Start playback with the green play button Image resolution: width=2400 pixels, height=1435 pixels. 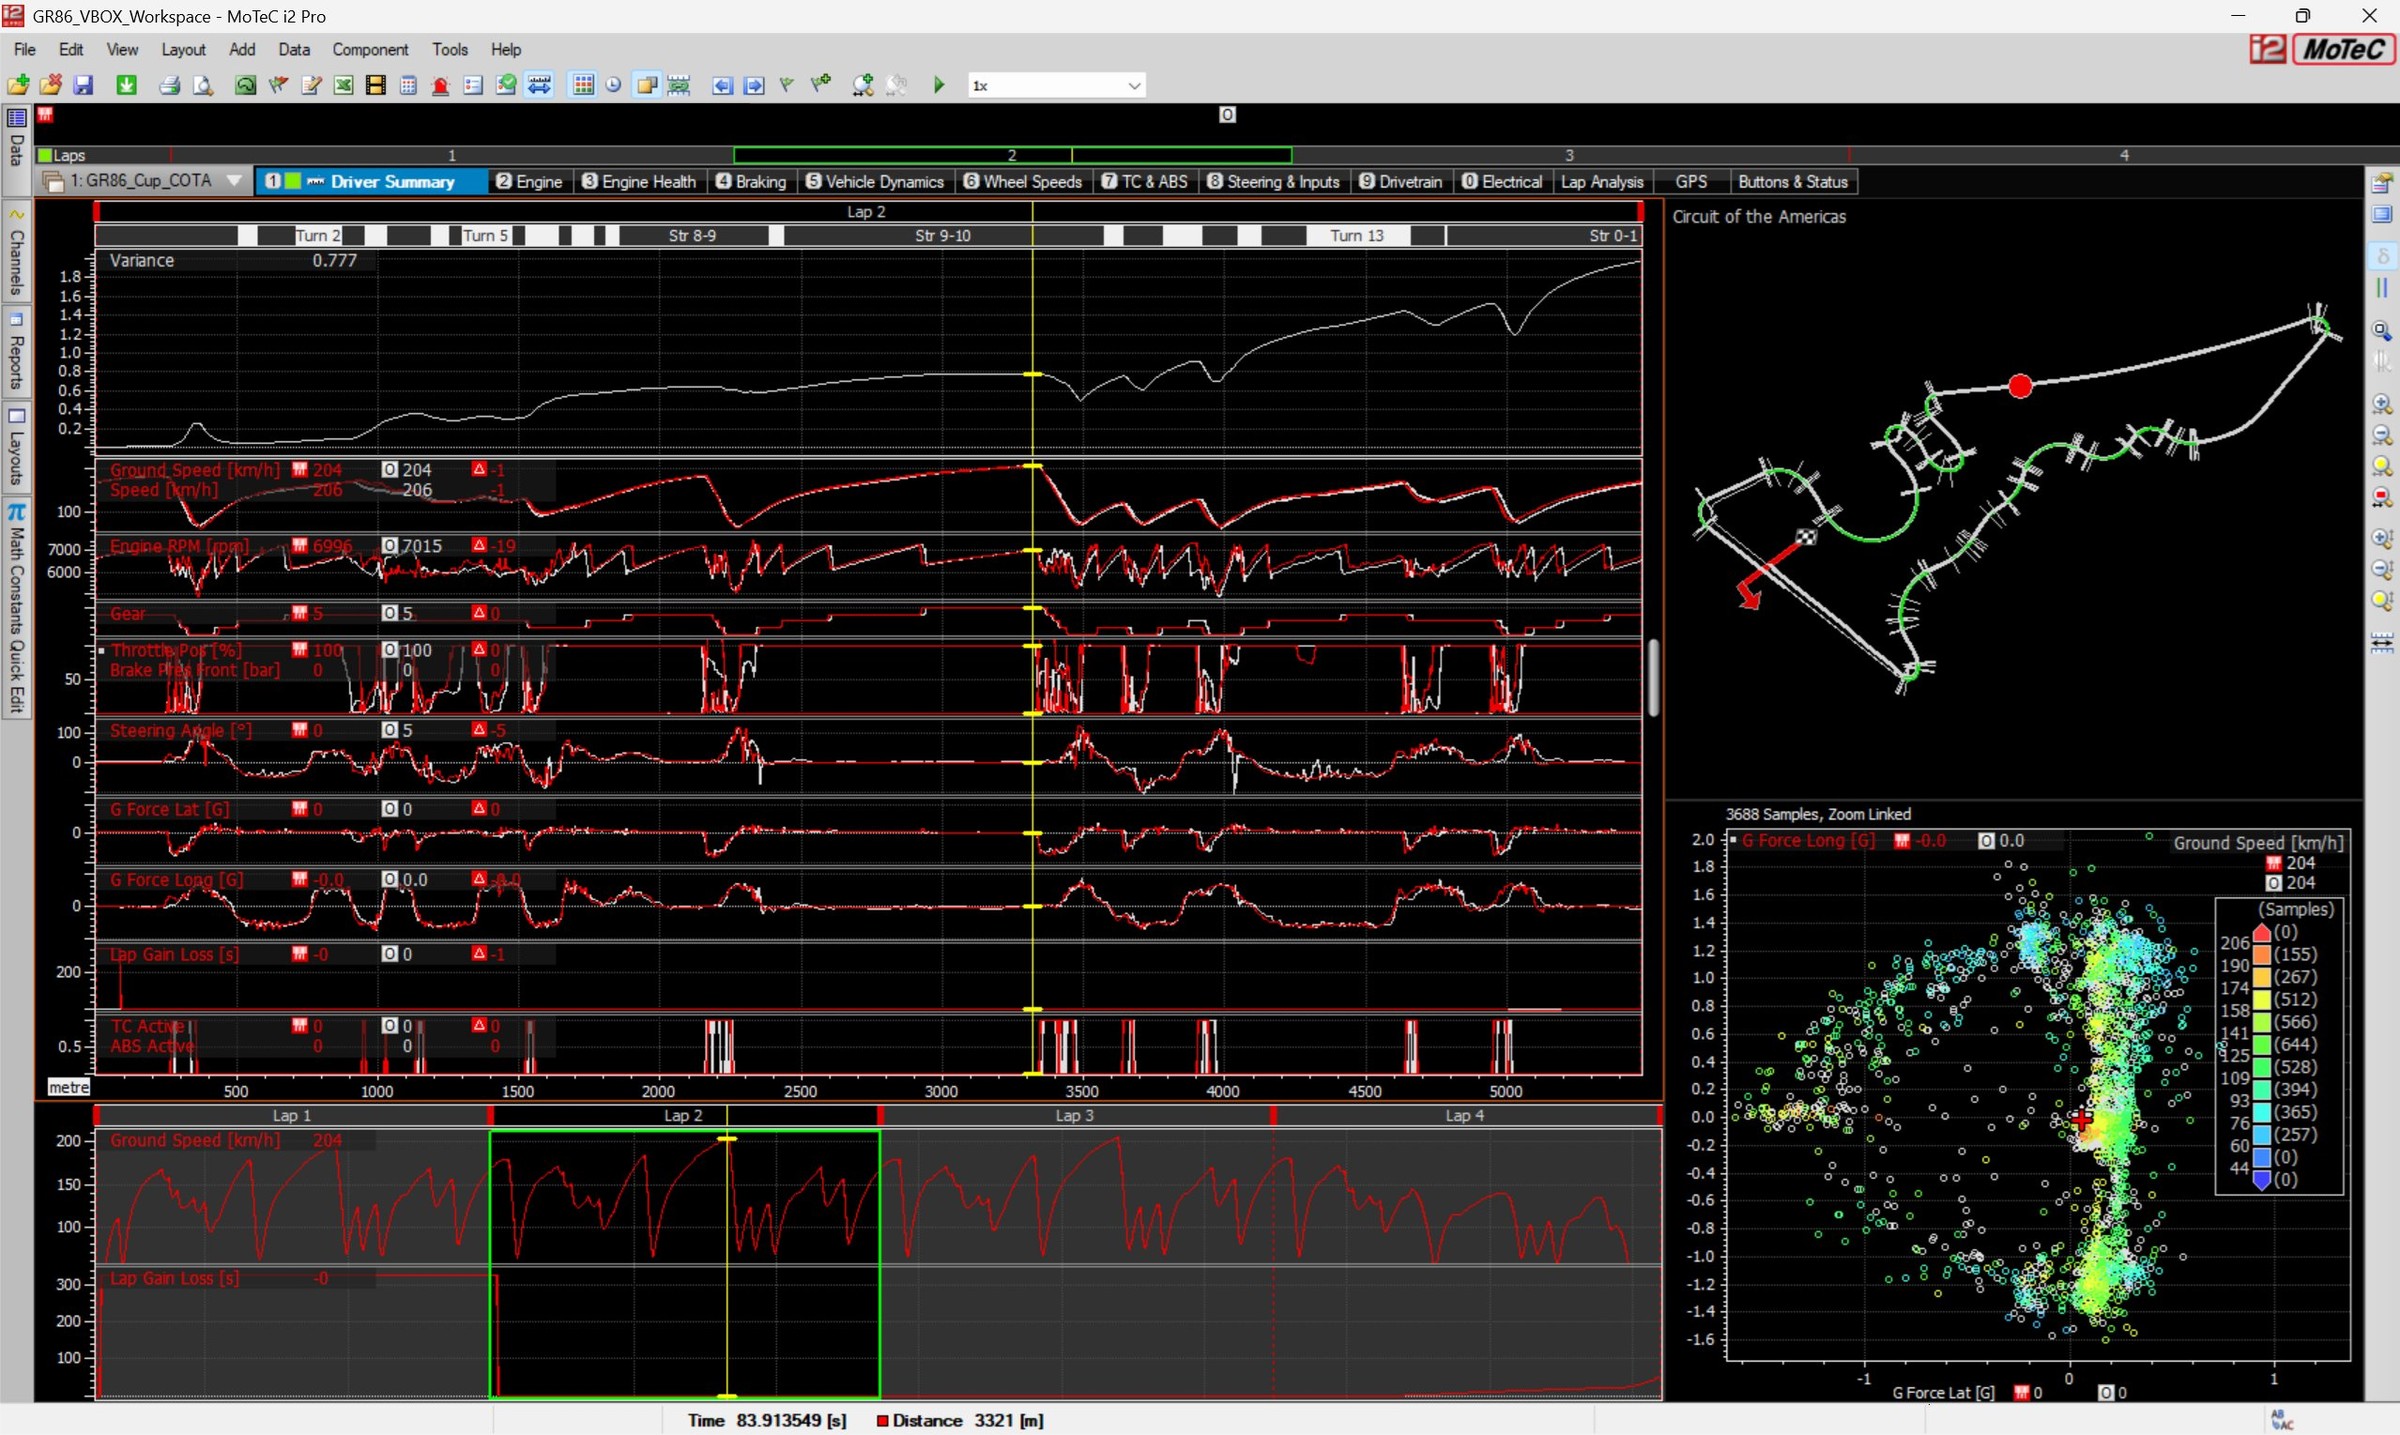(939, 86)
